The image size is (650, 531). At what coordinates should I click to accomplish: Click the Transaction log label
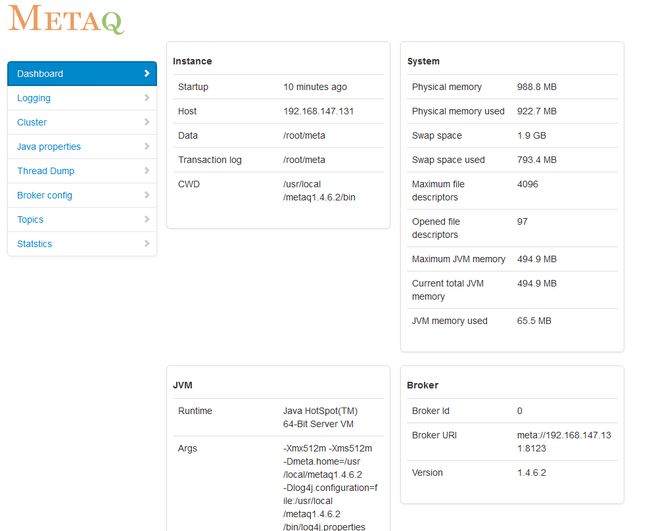pos(210,160)
